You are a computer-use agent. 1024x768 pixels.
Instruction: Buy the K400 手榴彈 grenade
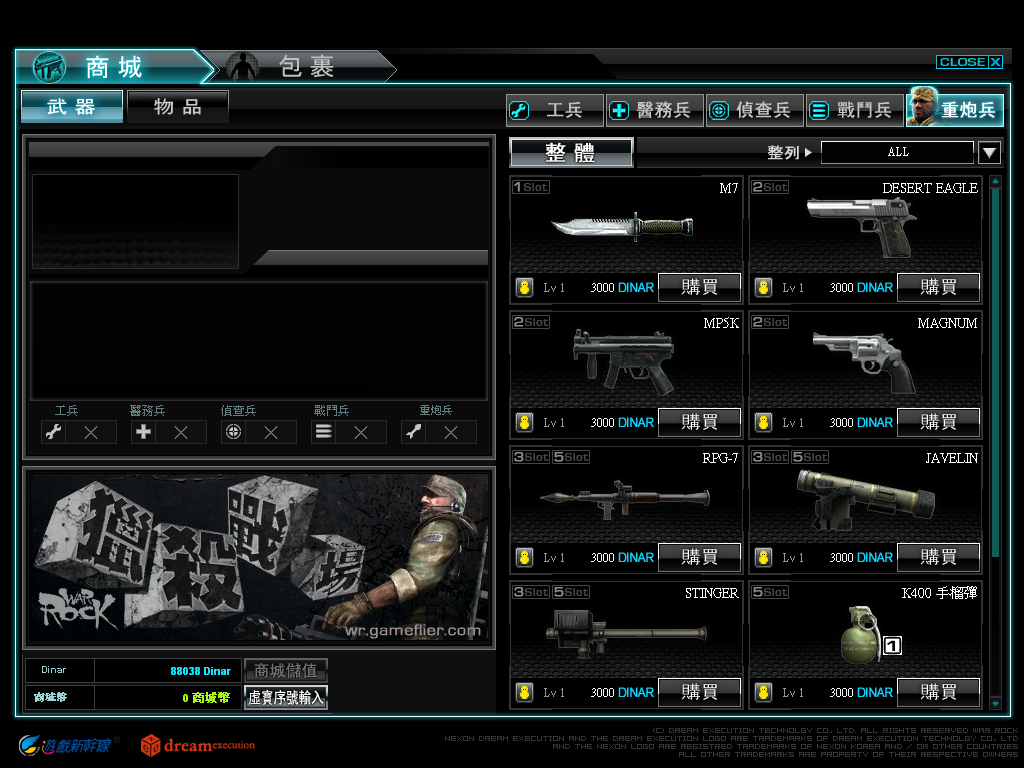[x=938, y=692]
